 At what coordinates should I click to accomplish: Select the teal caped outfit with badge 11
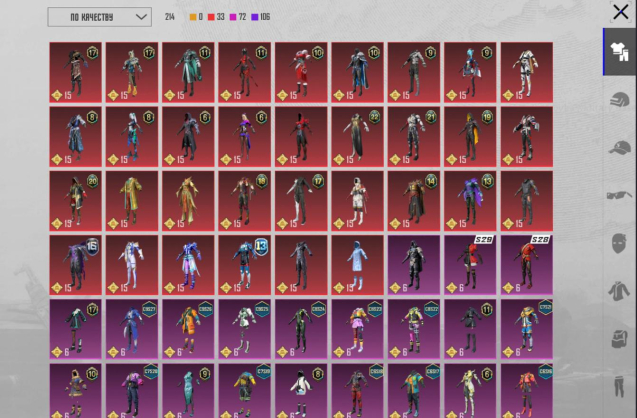click(x=188, y=72)
